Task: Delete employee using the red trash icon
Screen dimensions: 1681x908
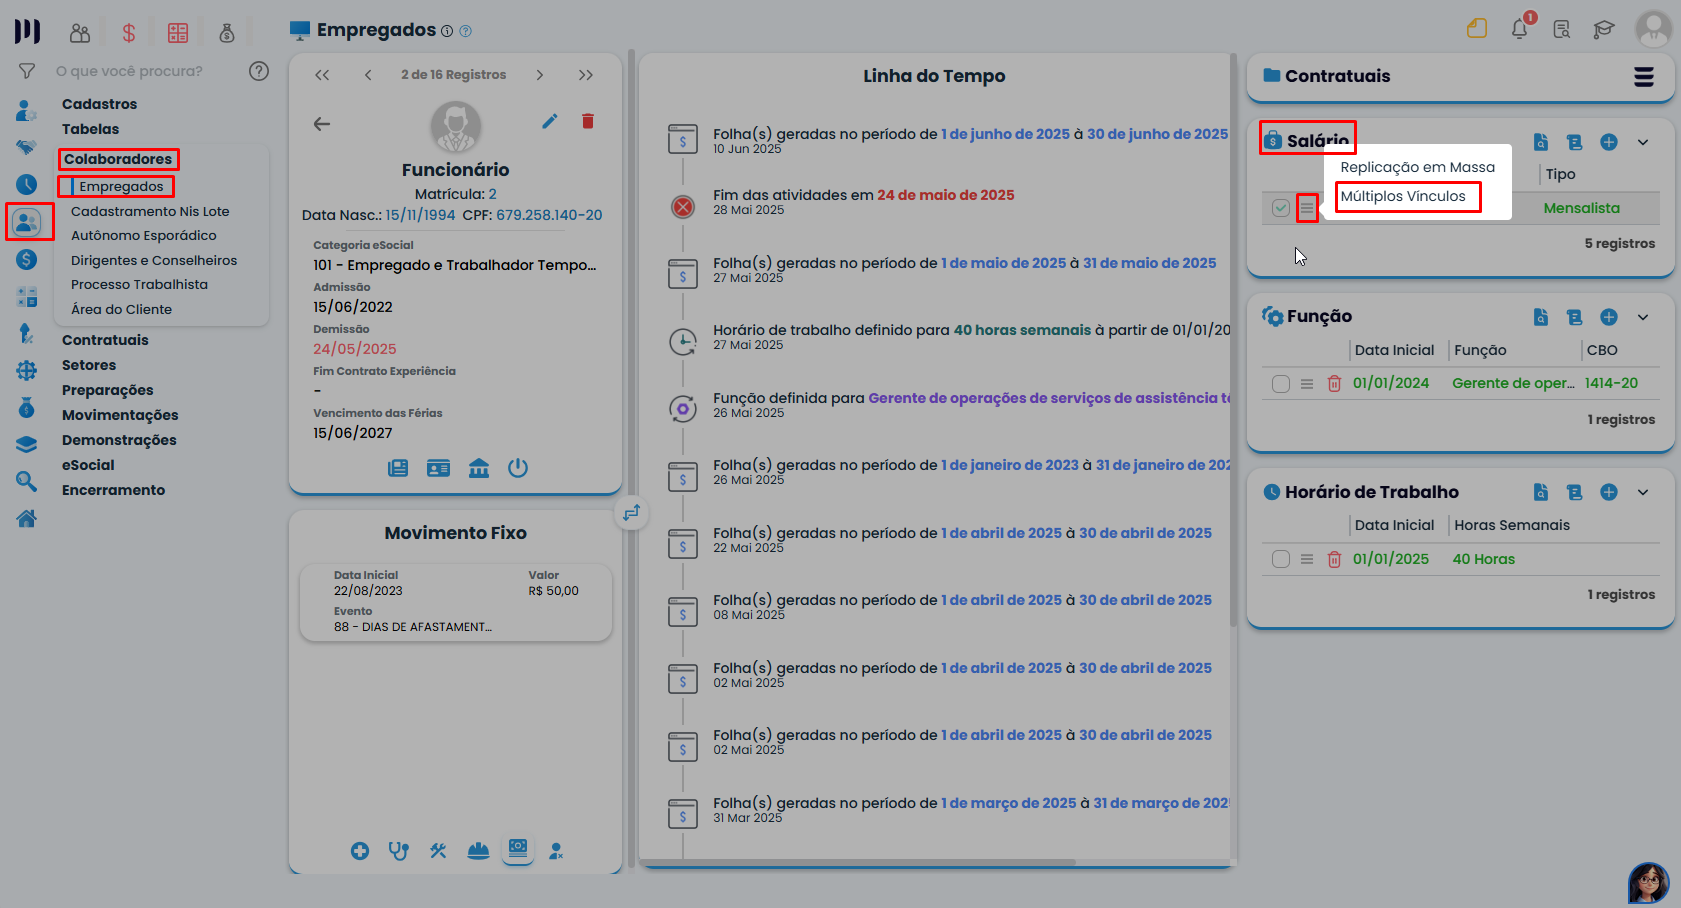Action: click(x=588, y=121)
